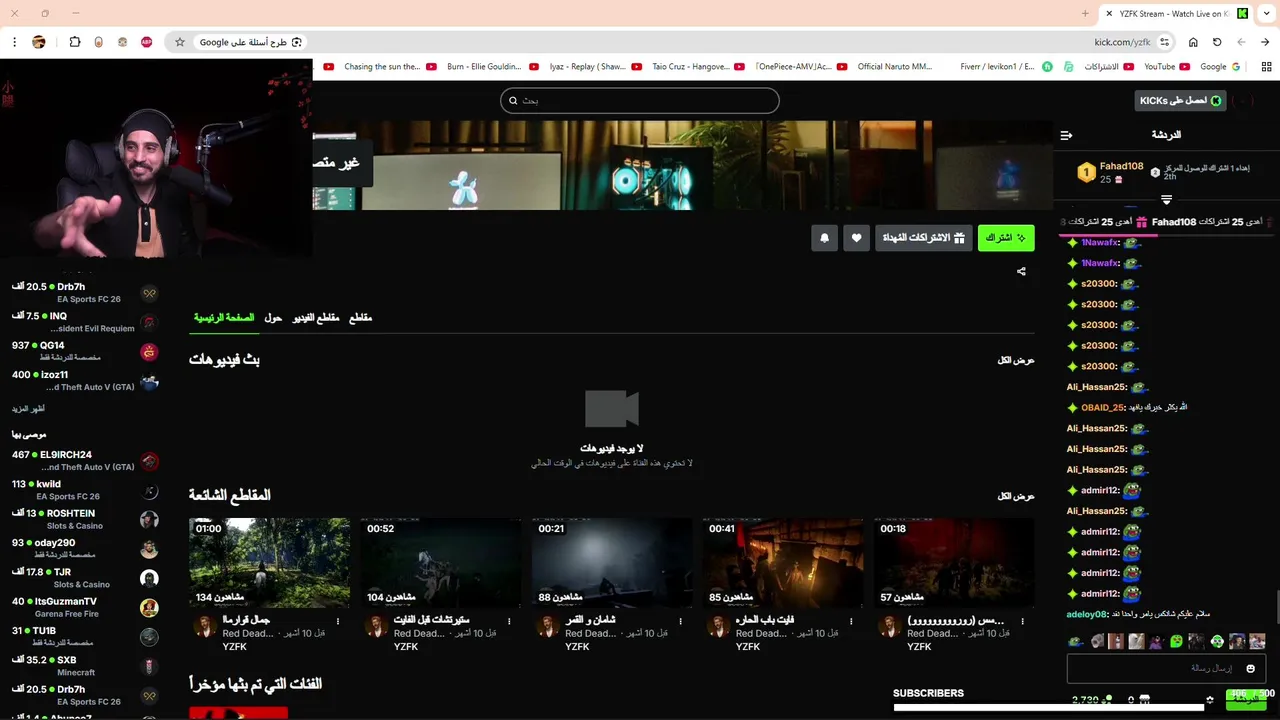Open site information icon near kick.com/yzfk

point(1165,42)
